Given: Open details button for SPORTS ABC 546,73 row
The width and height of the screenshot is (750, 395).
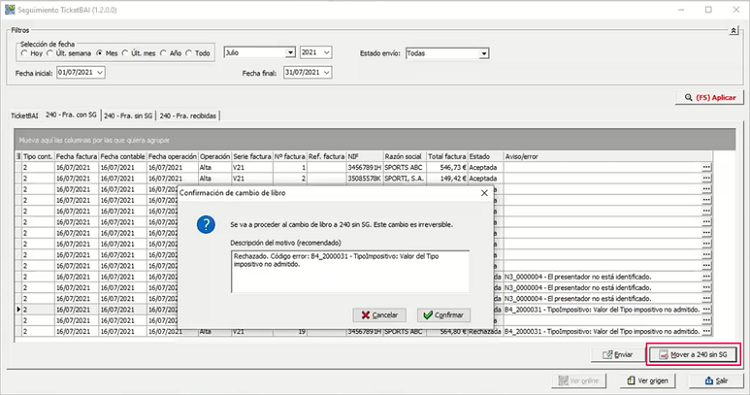Looking at the screenshot, I should pos(706,167).
